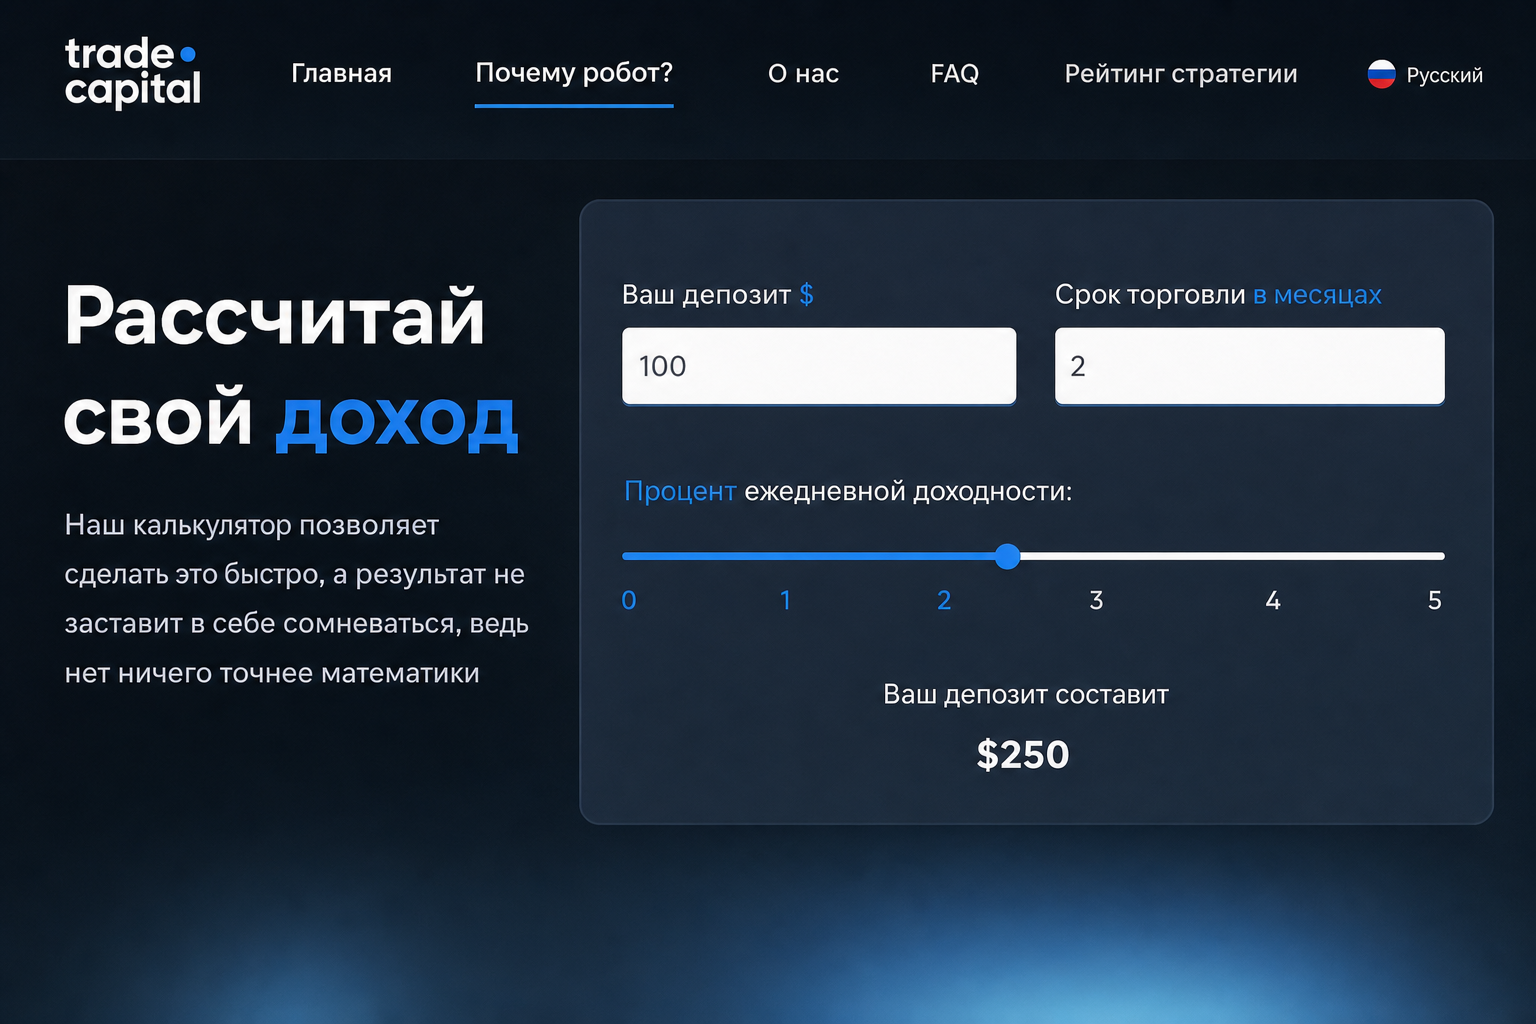Image resolution: width=1536 pixels, height=1024 pixels.
Task: Click the Russian flag icon
Action: pyautogui.click(x=1381, y=74)
